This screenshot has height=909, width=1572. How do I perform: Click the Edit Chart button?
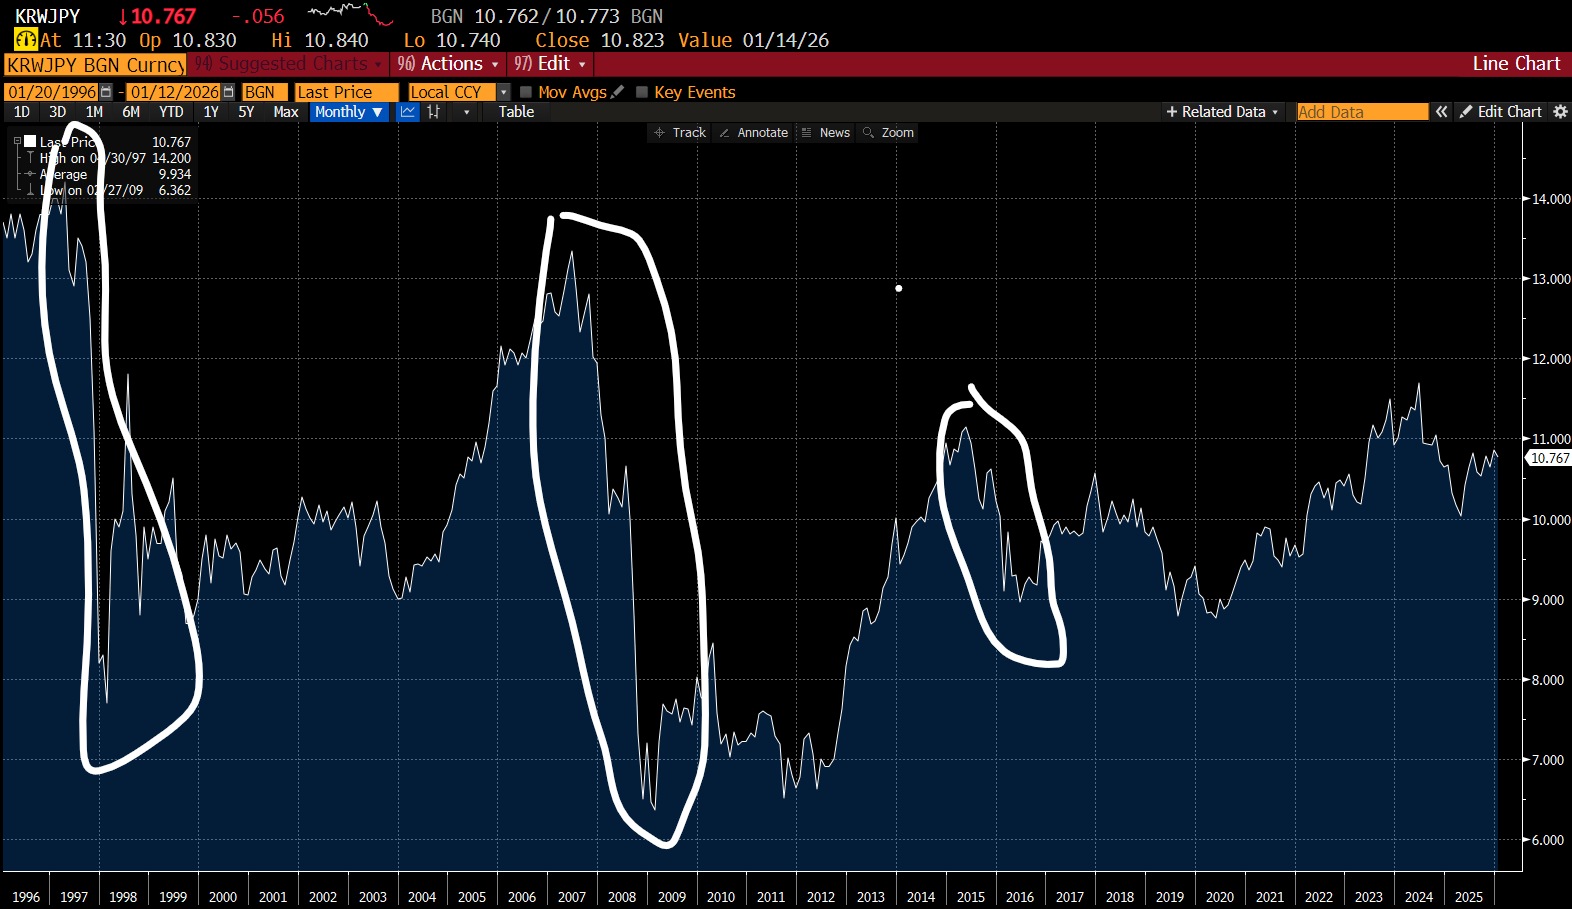tap(1500, 112)
